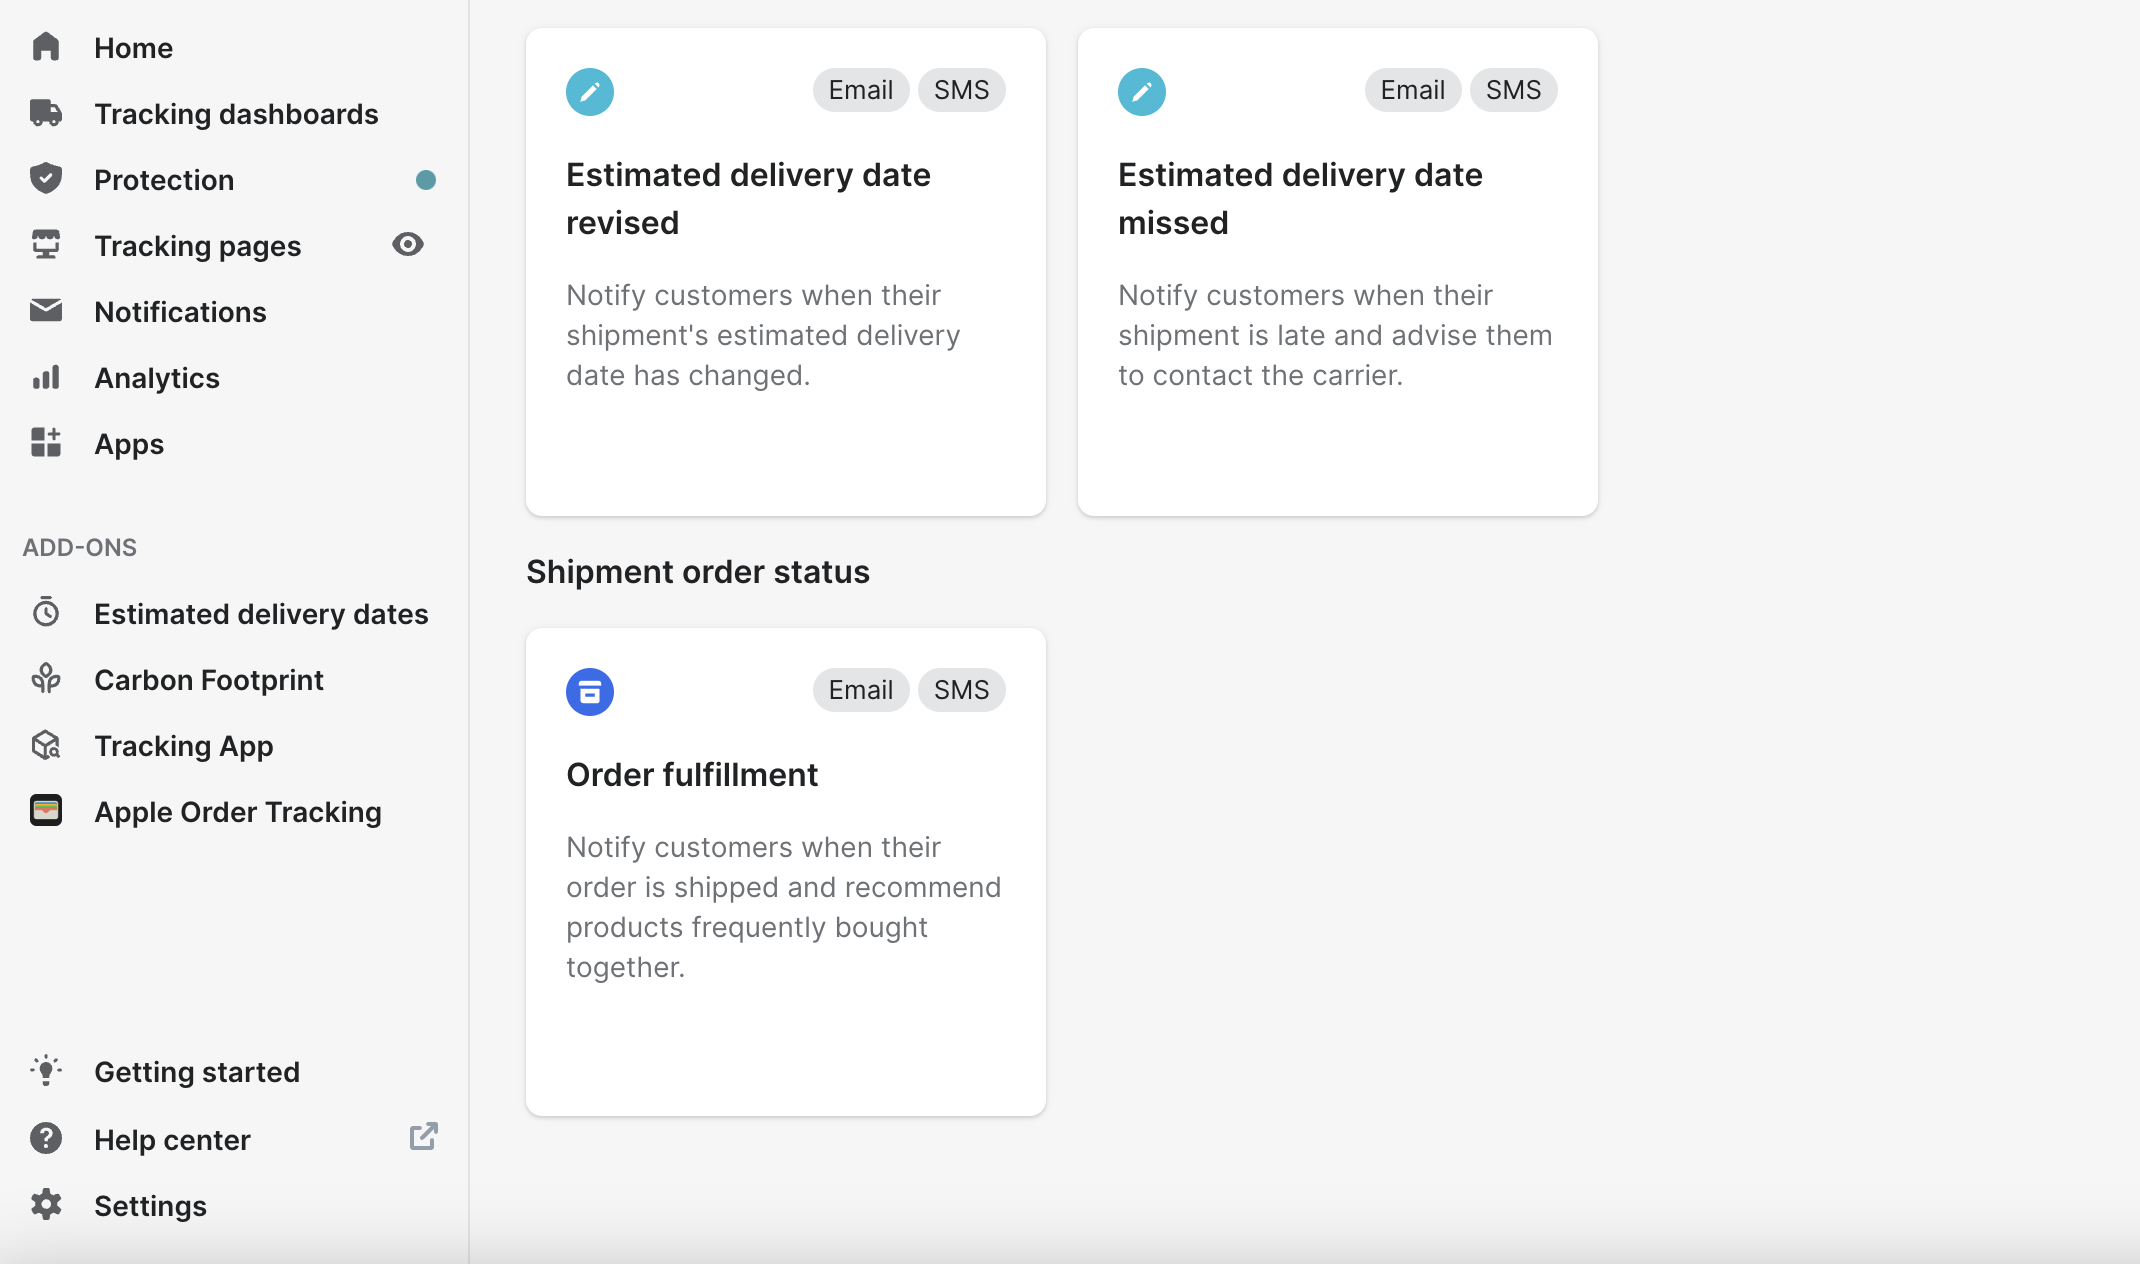
Task: Click SMS tag on Order fulfillment card
Action: click(961, 690)
